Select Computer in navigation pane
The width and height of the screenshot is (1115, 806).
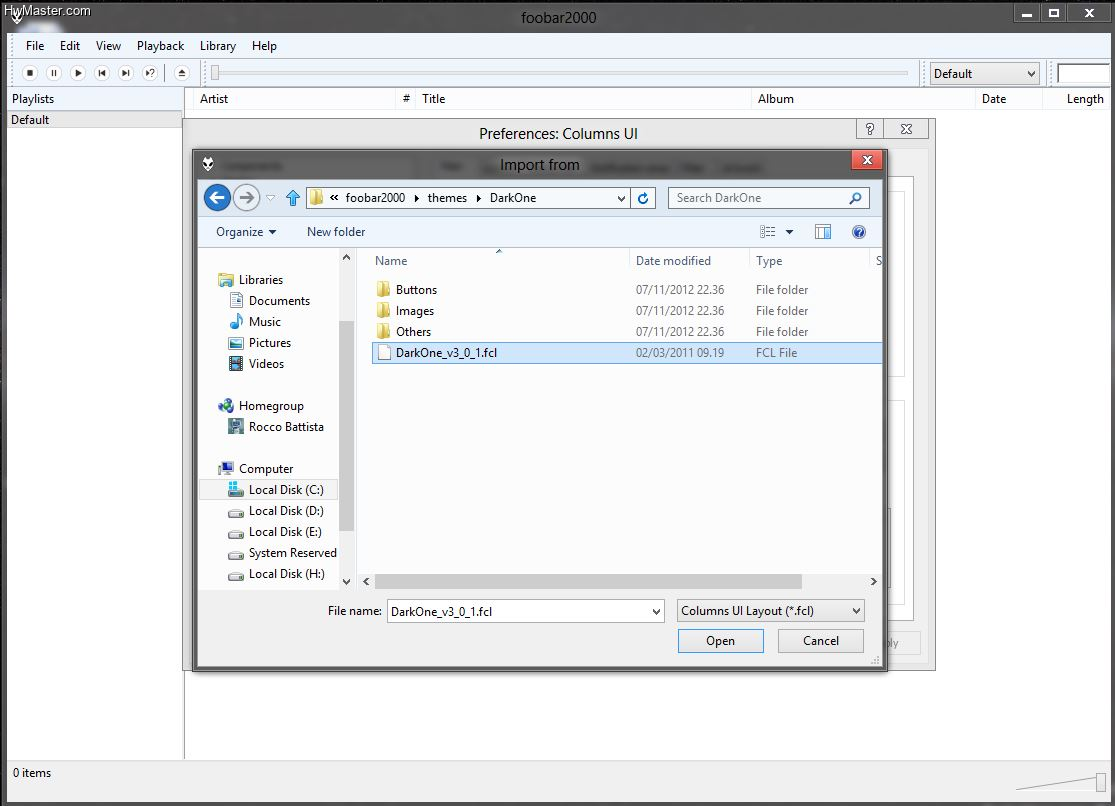(266, 469)
